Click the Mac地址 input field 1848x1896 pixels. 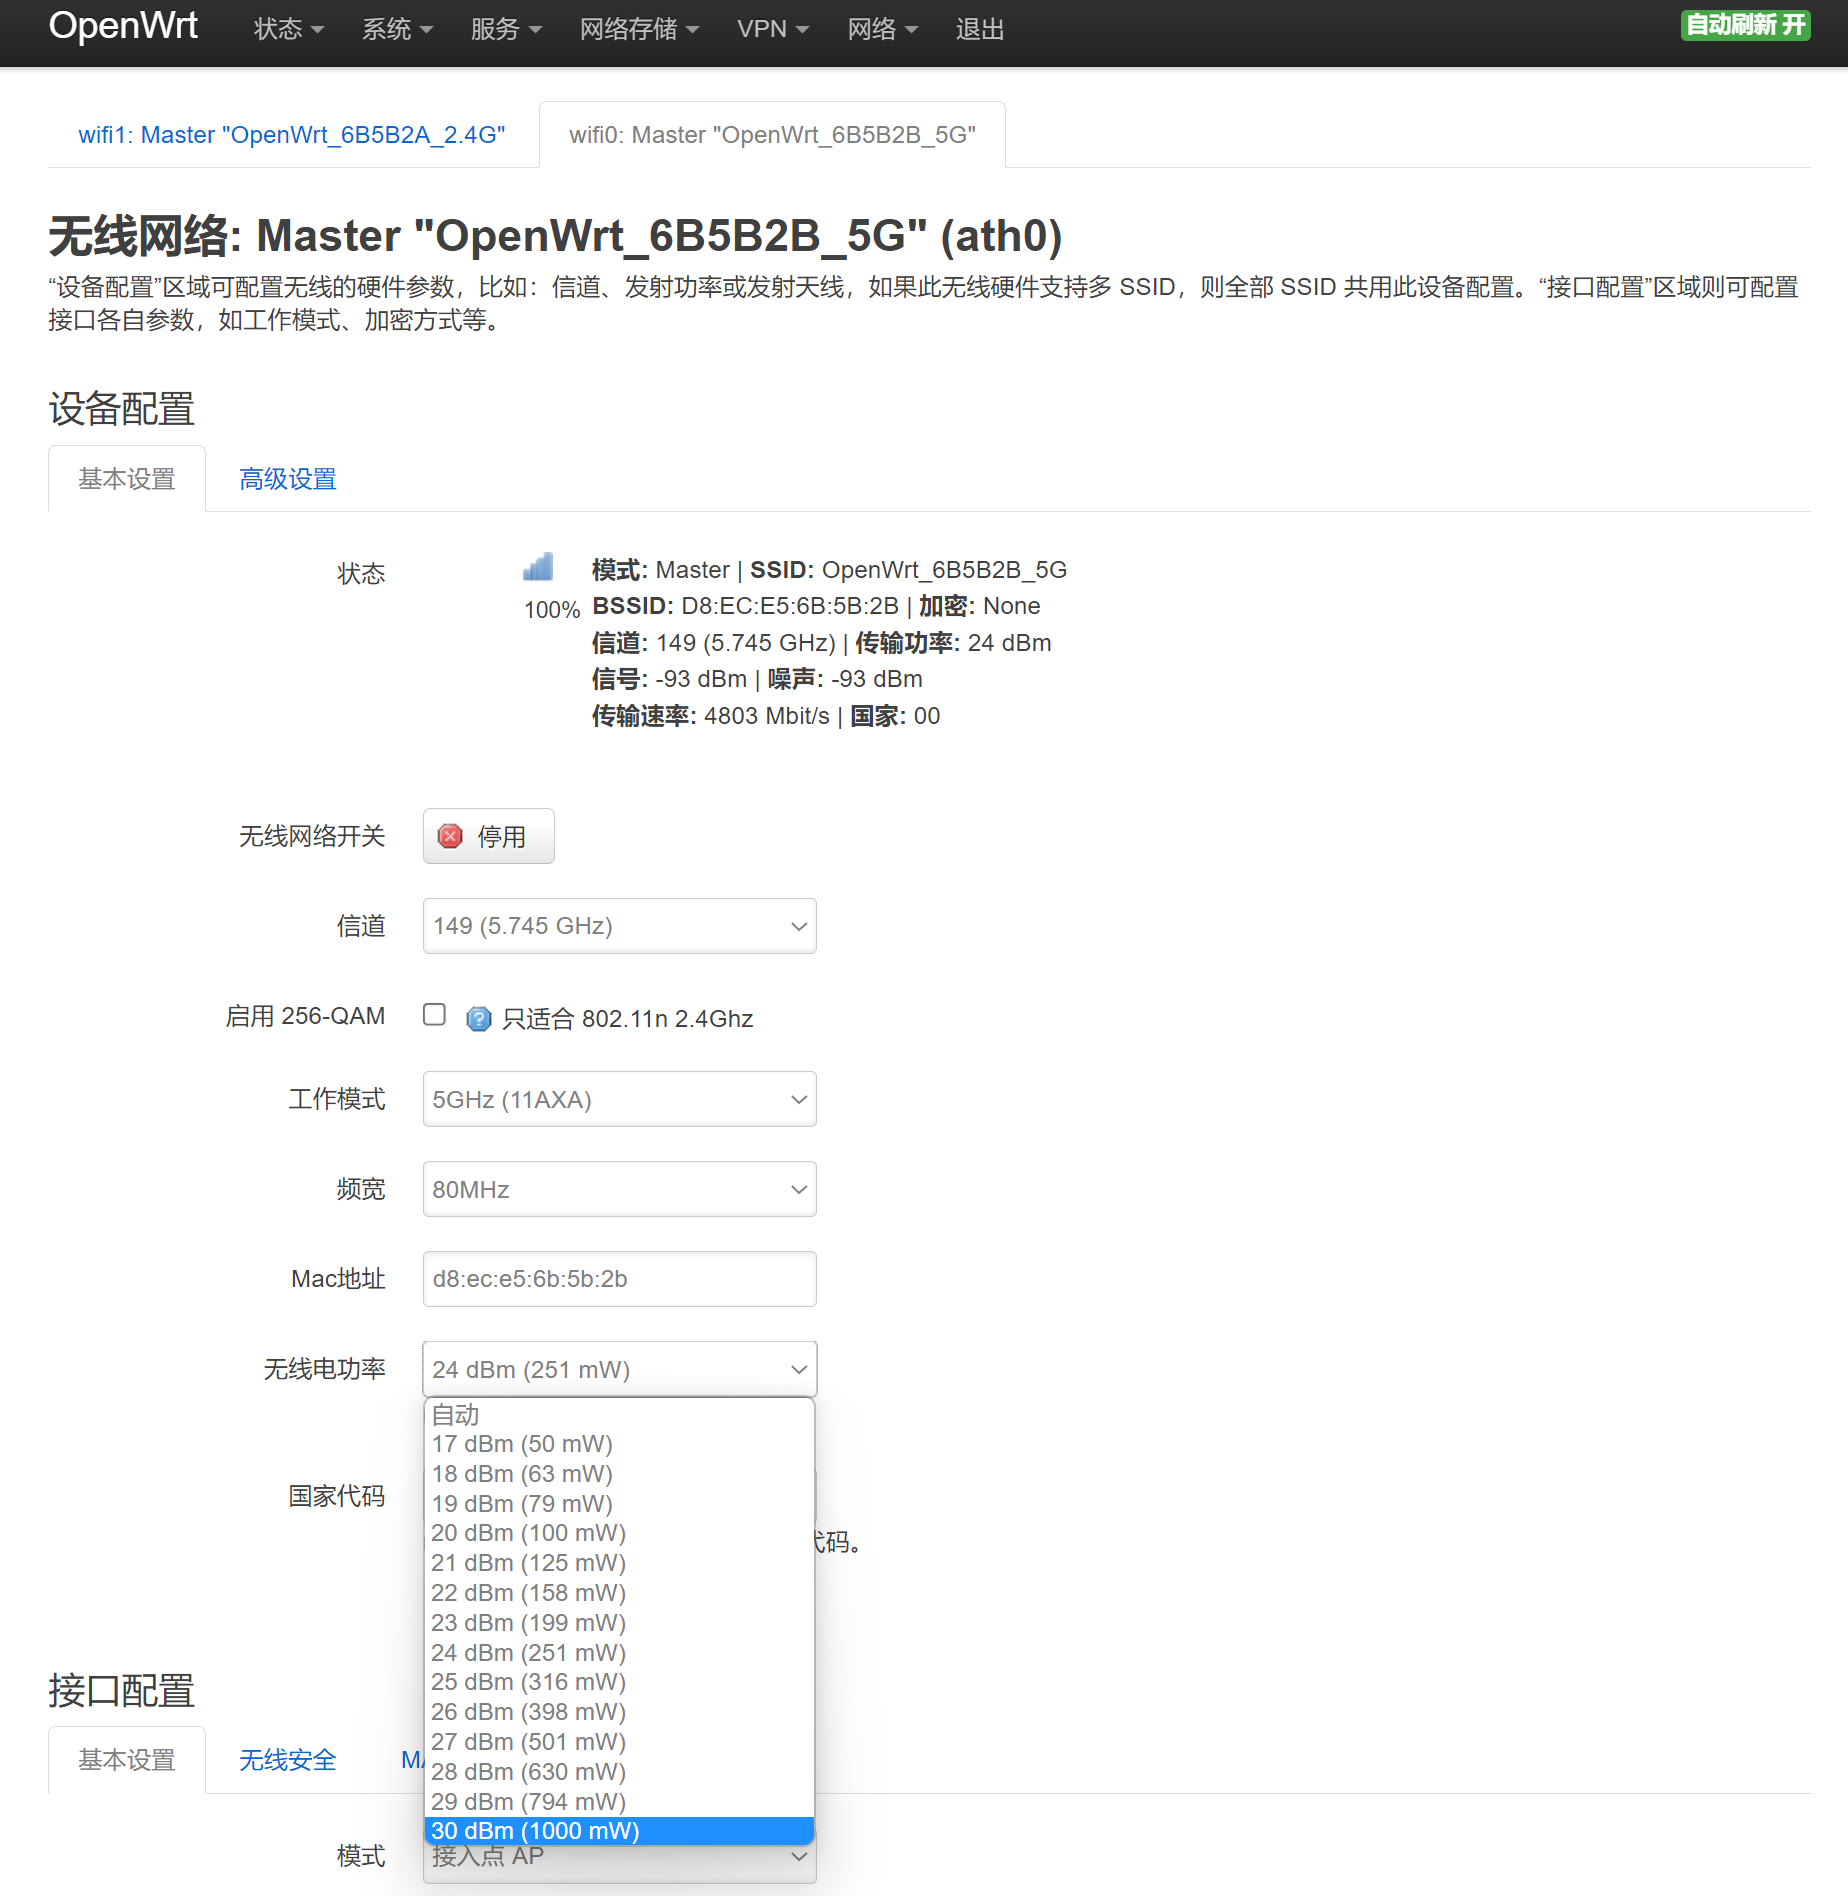[x=619, y=1279]
